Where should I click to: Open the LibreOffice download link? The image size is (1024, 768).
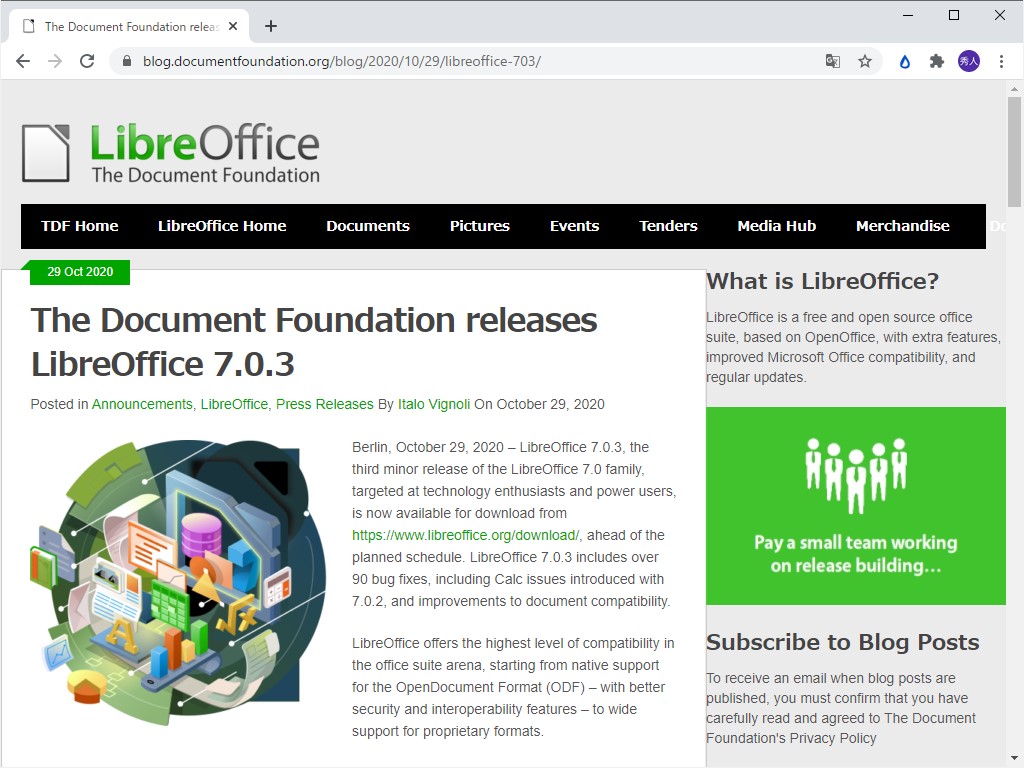pyautogui.click(x=464, y=535)
